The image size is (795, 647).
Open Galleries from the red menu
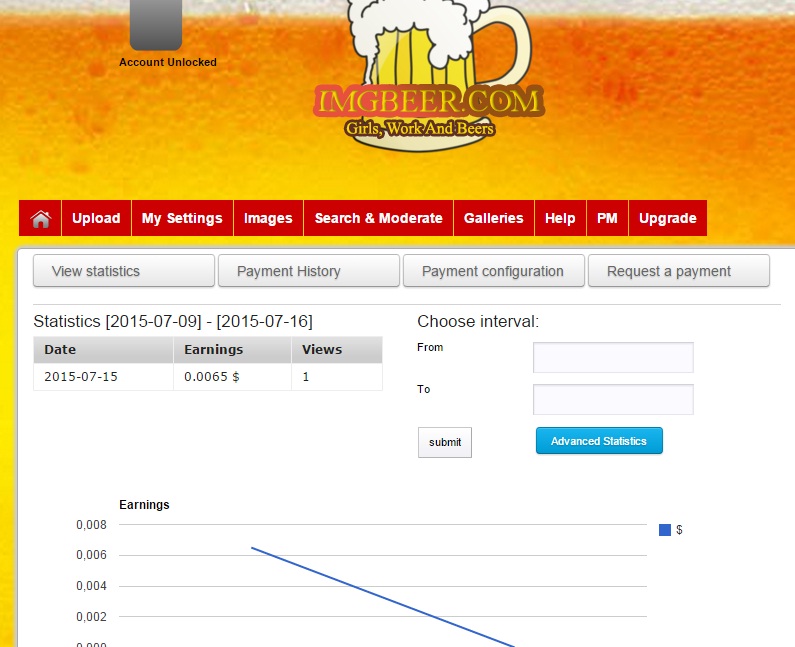[x=493, y=219]
